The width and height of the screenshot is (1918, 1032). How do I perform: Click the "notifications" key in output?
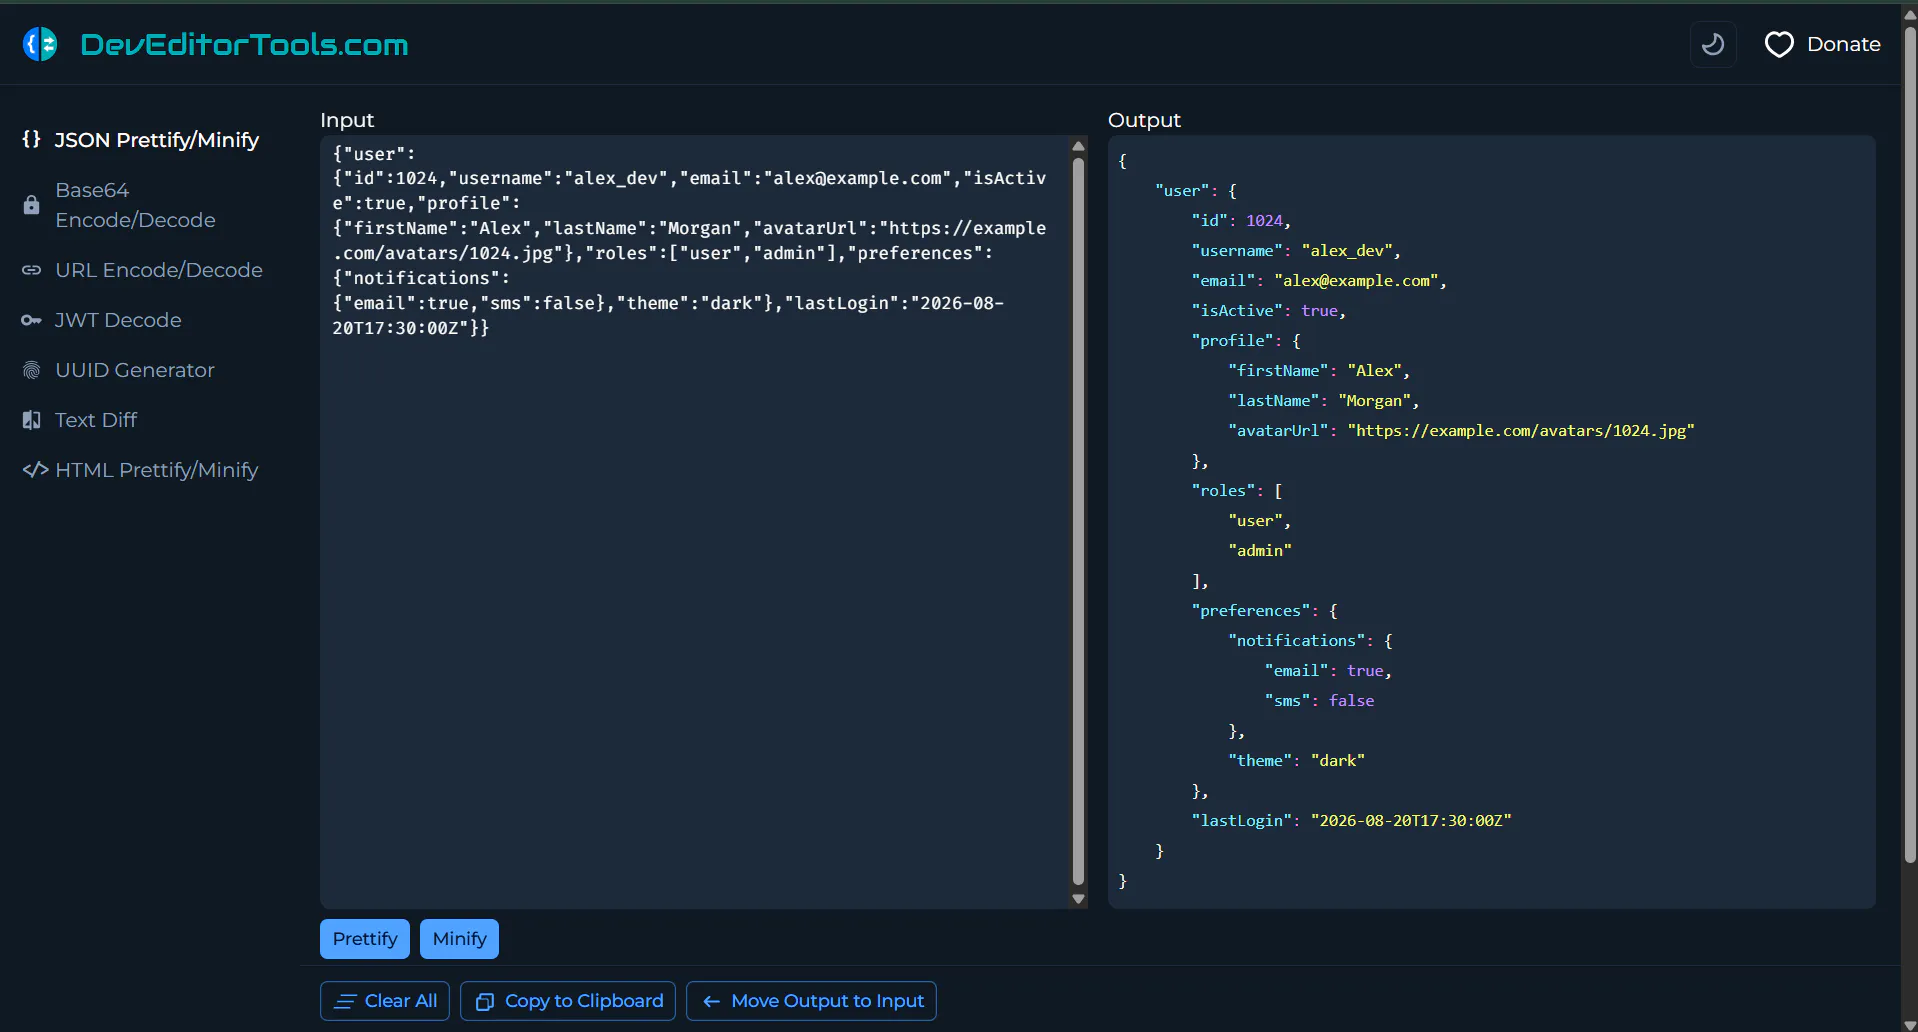pyautogui.click(x=1296, y=641)
